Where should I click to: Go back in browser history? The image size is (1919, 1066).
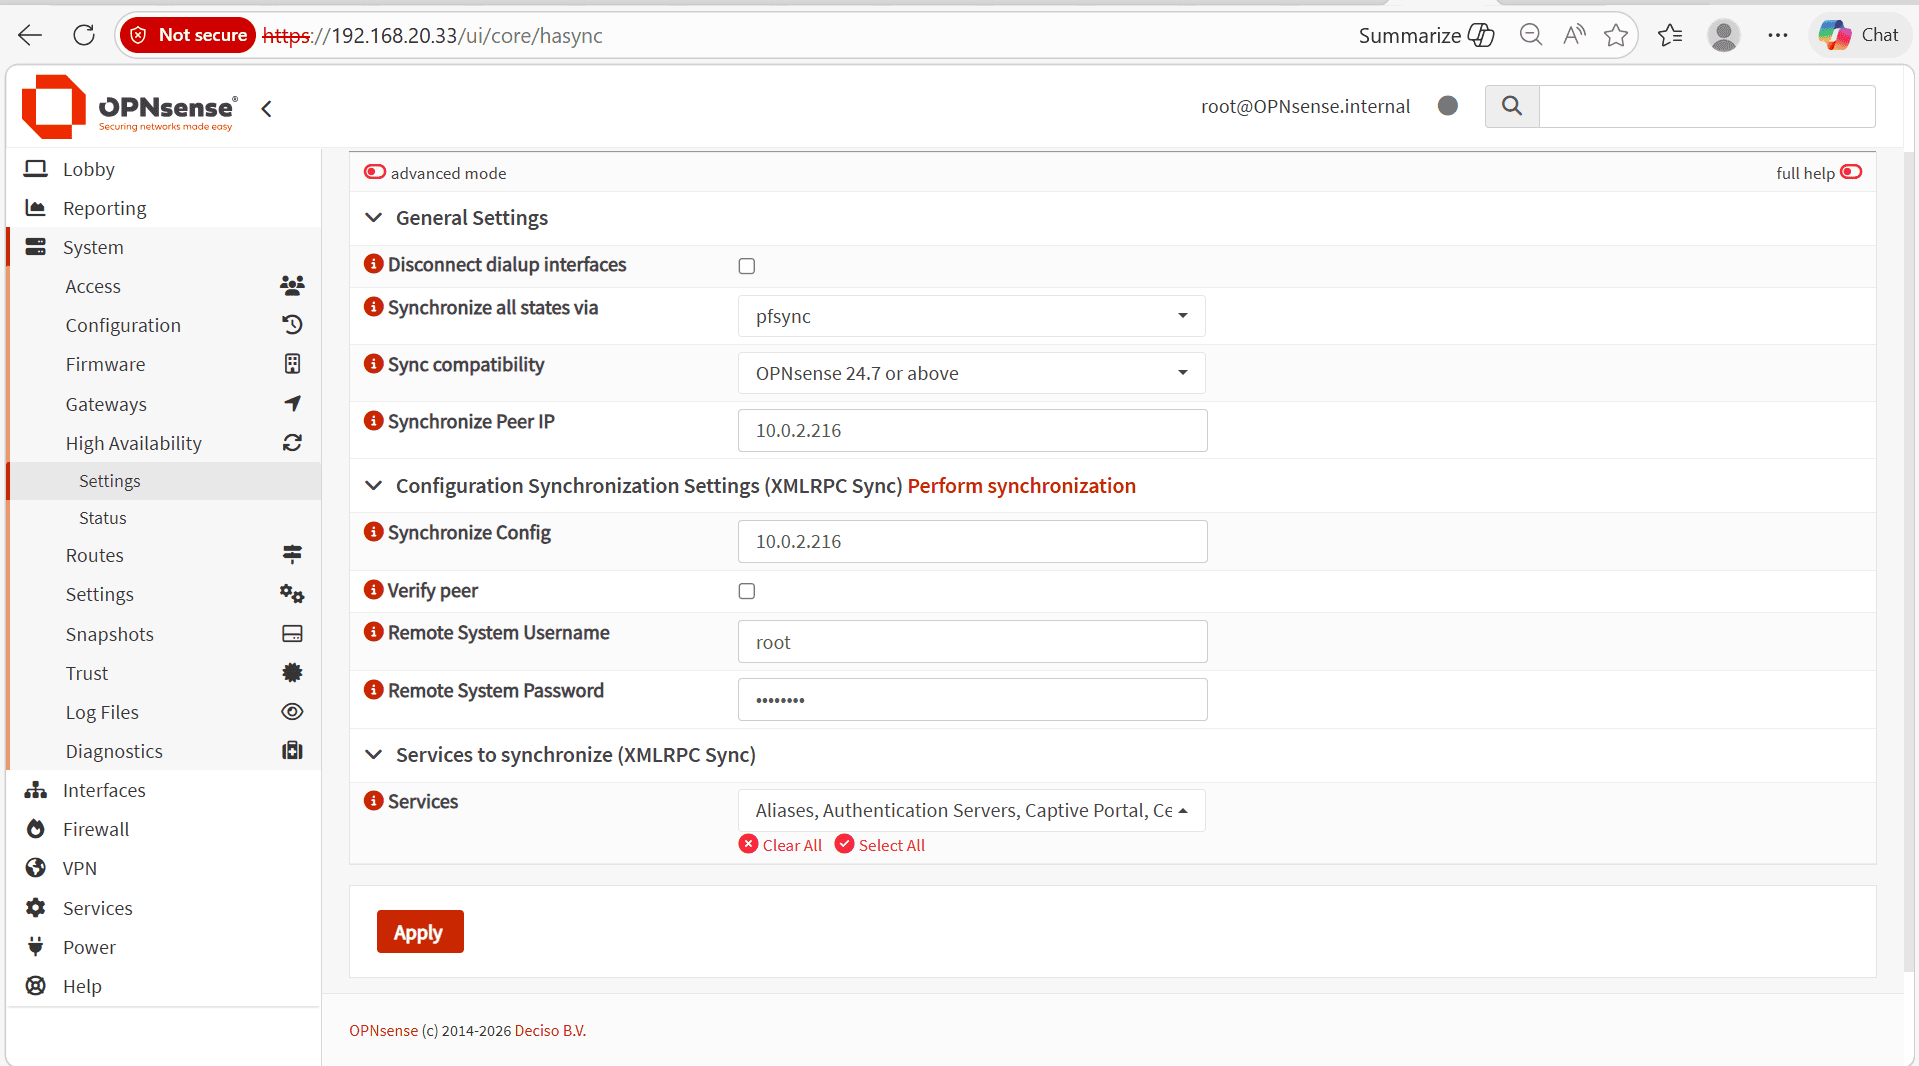click(x=30, y=35)
